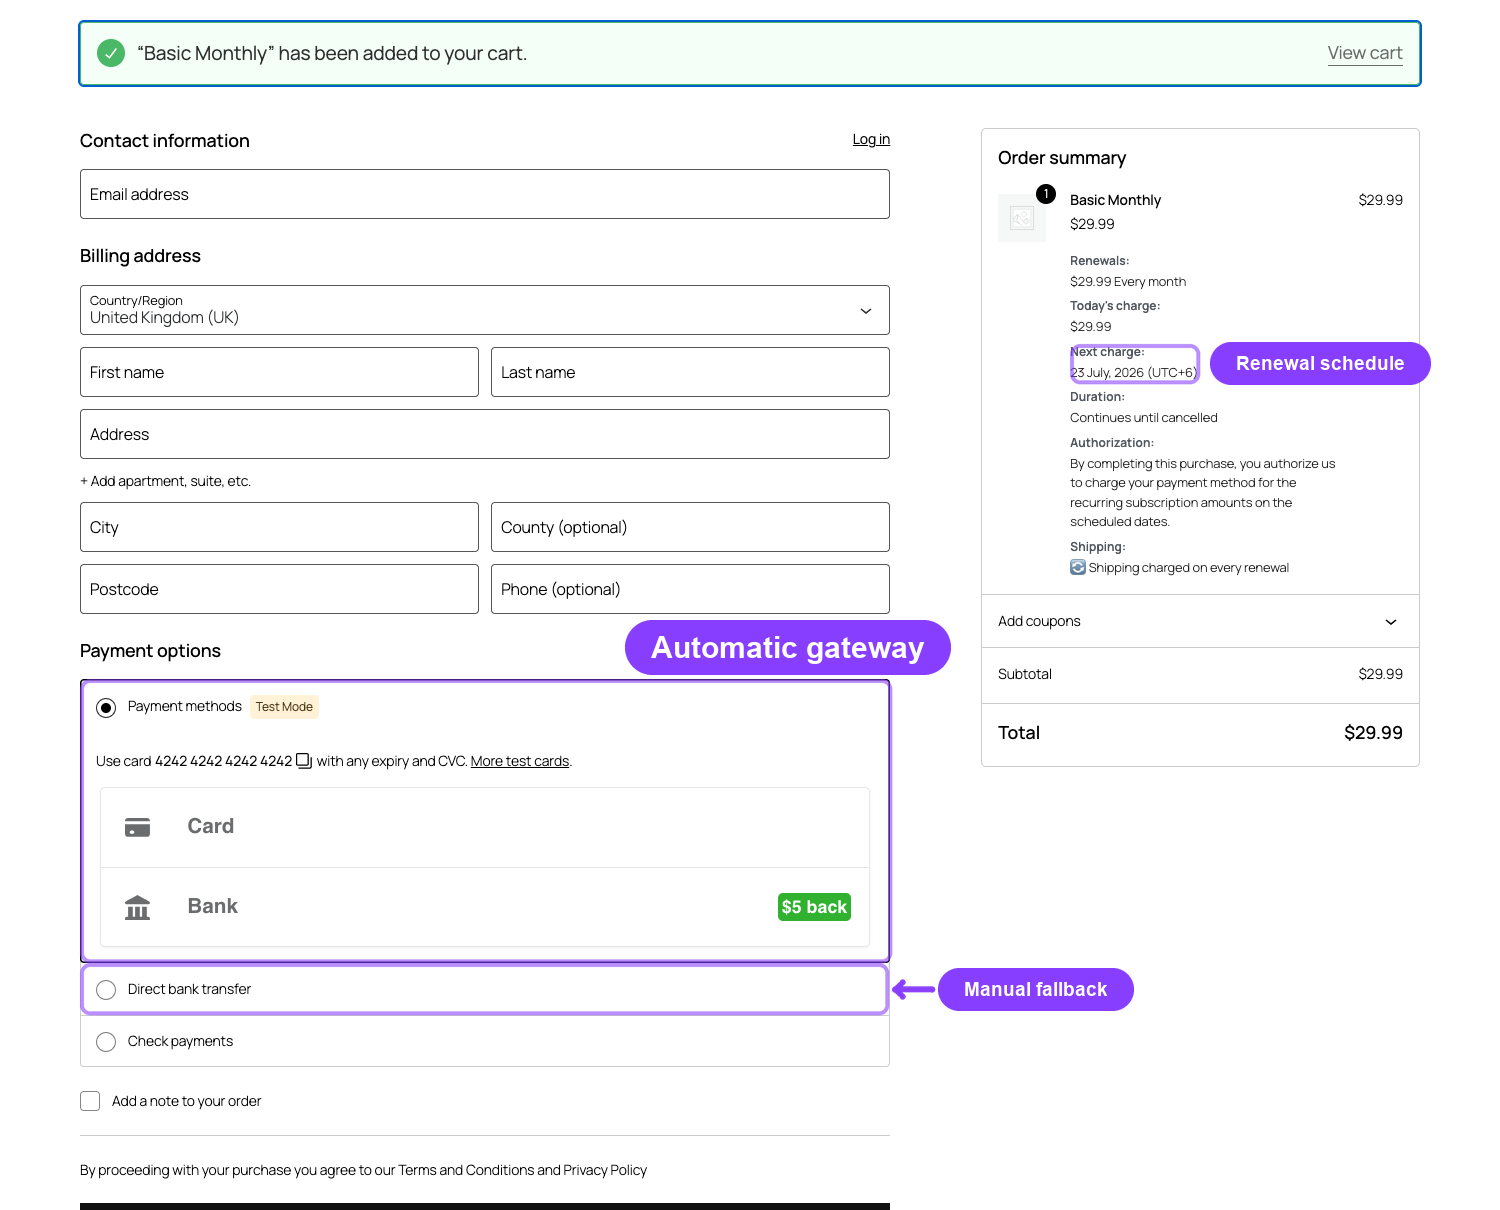Click the Test Mode badge
Viewport: 1500px width, 1210px height.
(x=284, y=707)
